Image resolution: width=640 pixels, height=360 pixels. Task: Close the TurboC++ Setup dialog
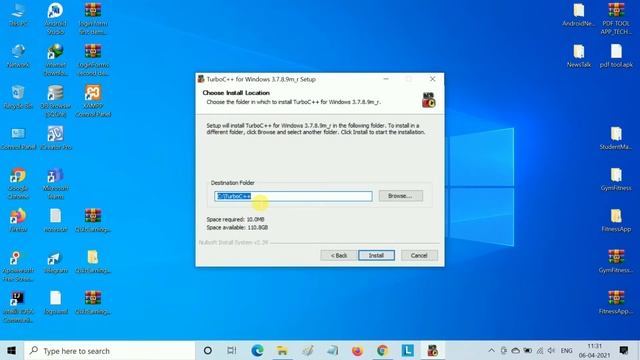[433, 79]
